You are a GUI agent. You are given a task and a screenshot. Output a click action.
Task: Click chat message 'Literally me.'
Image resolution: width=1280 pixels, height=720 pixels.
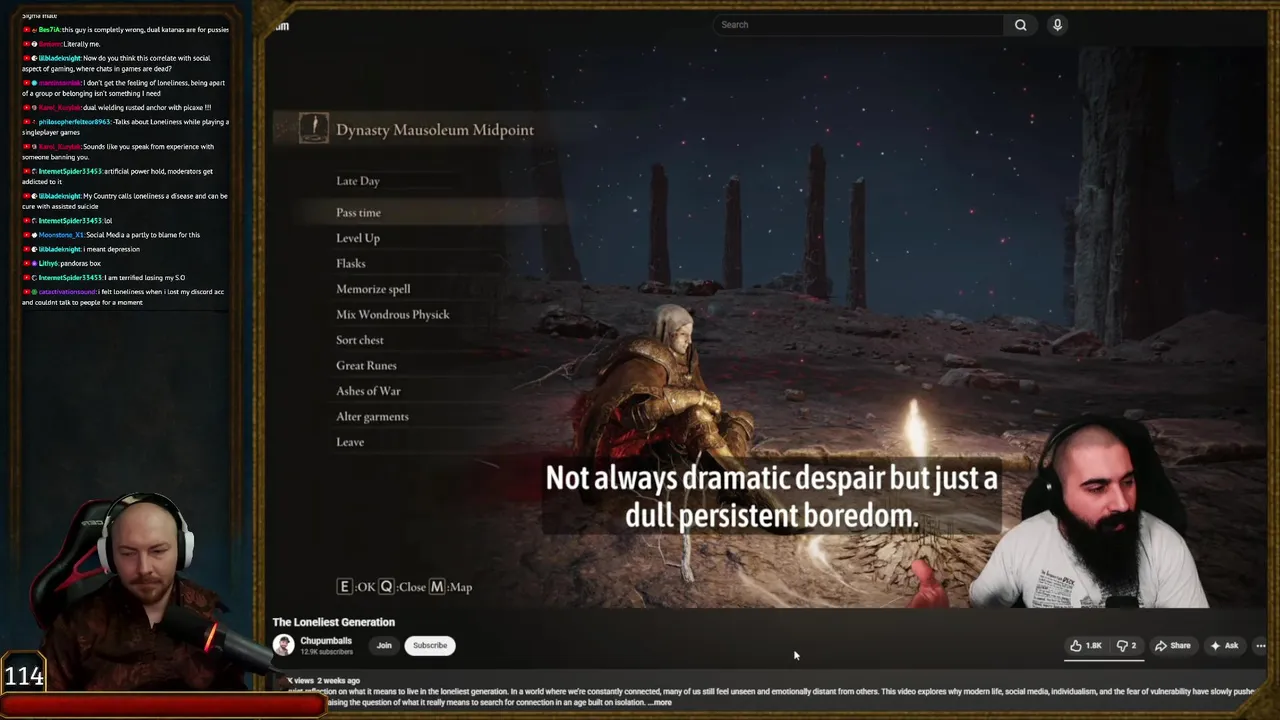pyautogui.click(x=82, y=44)
